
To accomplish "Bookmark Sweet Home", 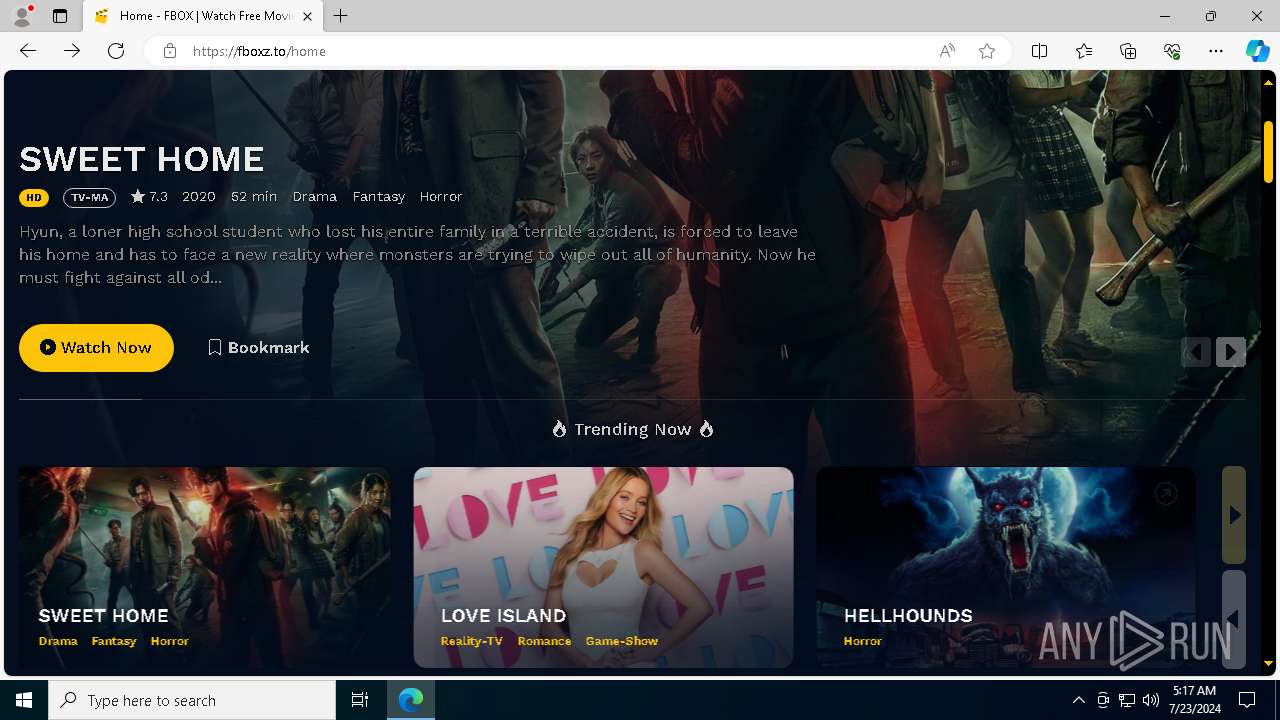I will pos(258,348).
